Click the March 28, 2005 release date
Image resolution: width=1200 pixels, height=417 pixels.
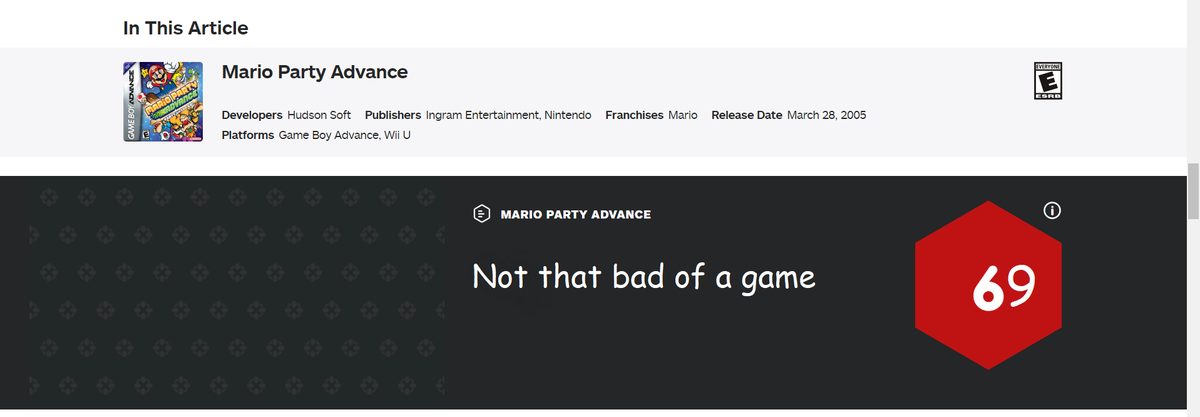coord(827,115)
